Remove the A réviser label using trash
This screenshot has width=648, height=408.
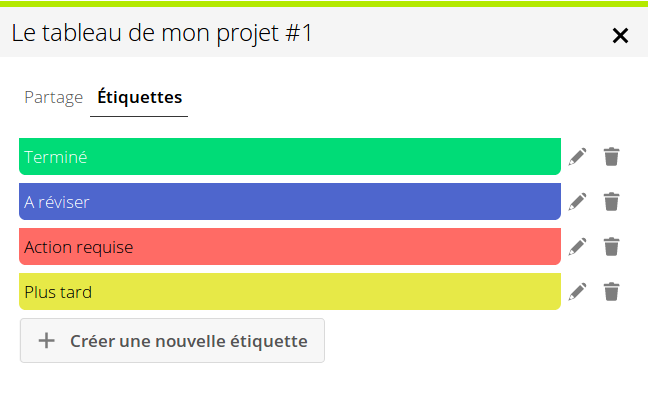612,202
